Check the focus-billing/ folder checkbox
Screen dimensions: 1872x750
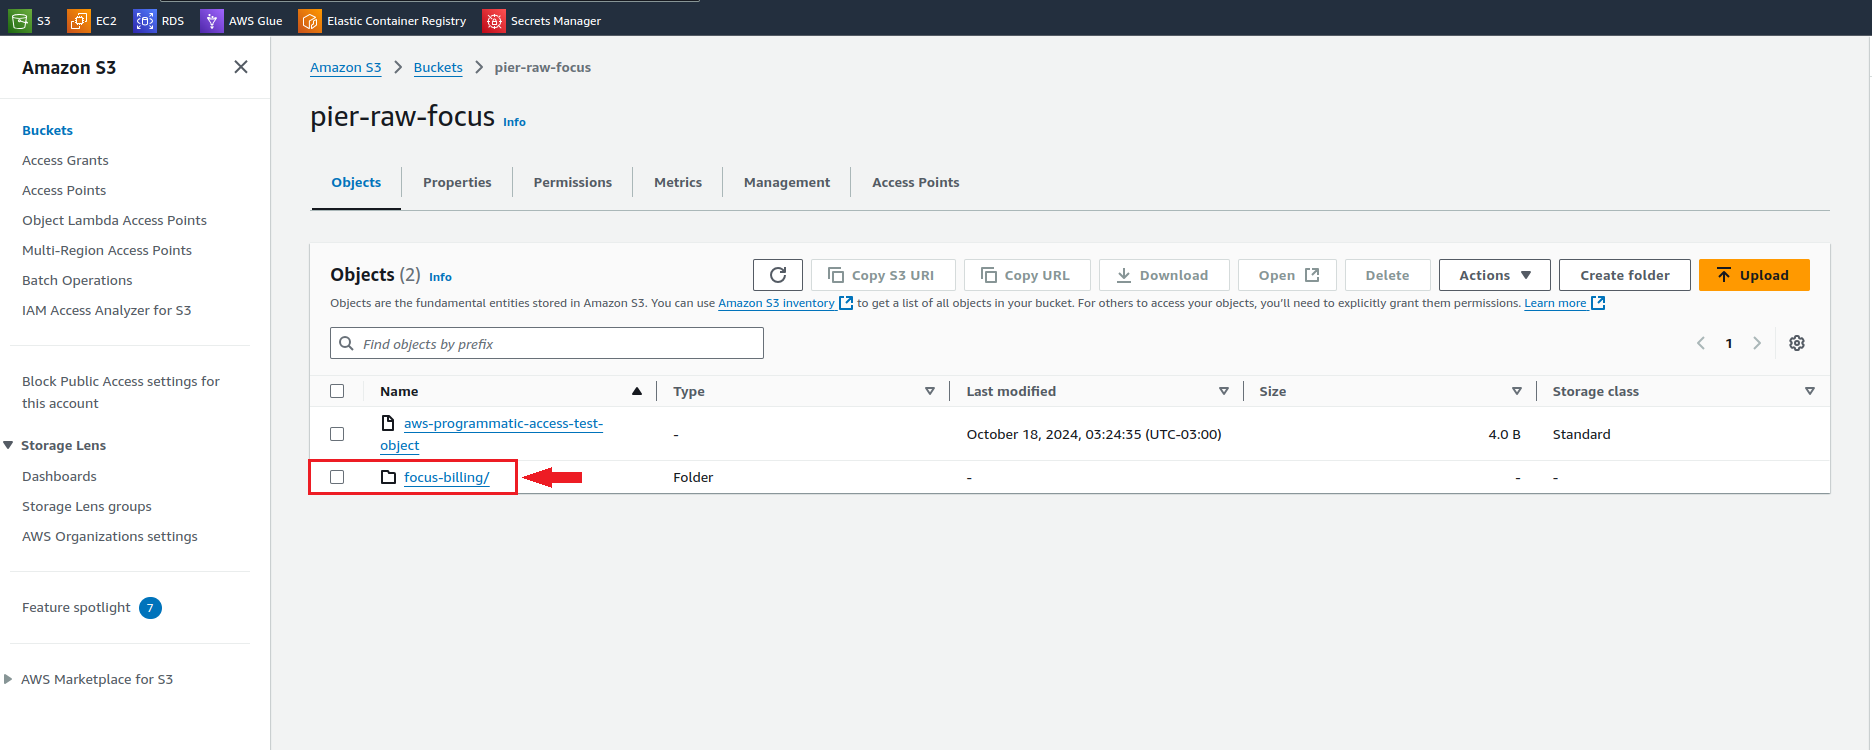(337, 477)
